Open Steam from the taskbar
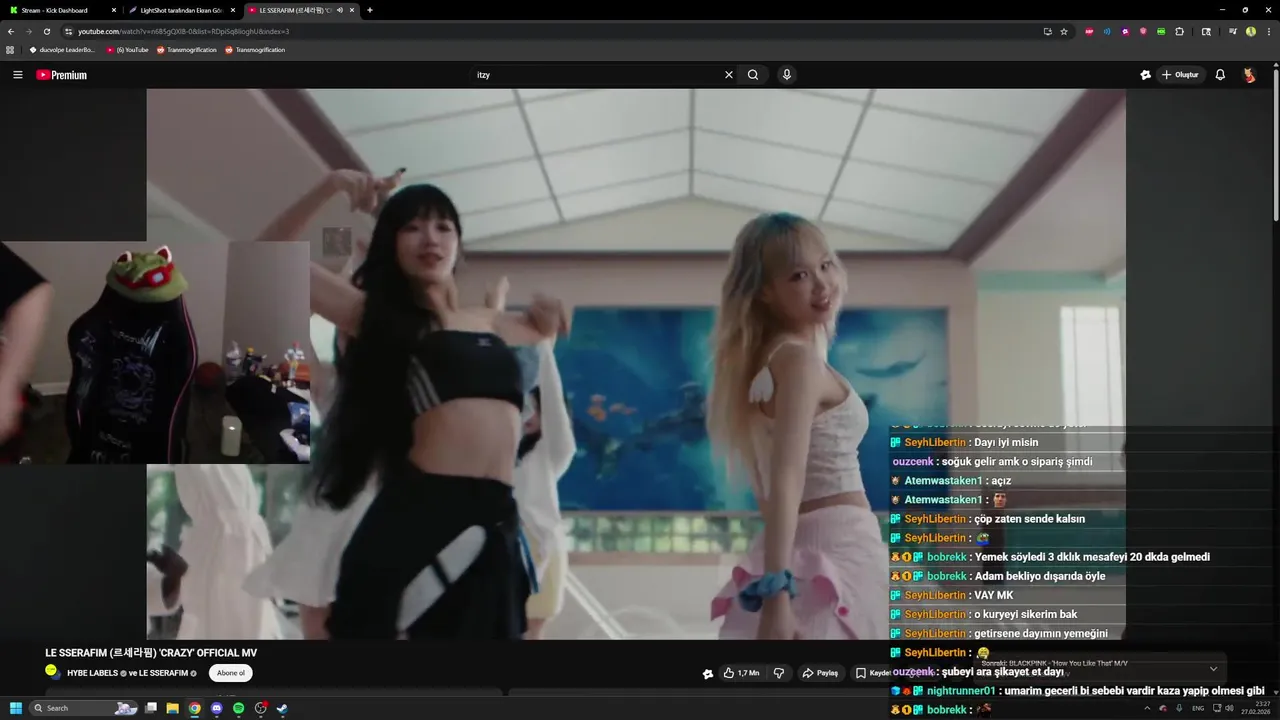 (283, 708)
